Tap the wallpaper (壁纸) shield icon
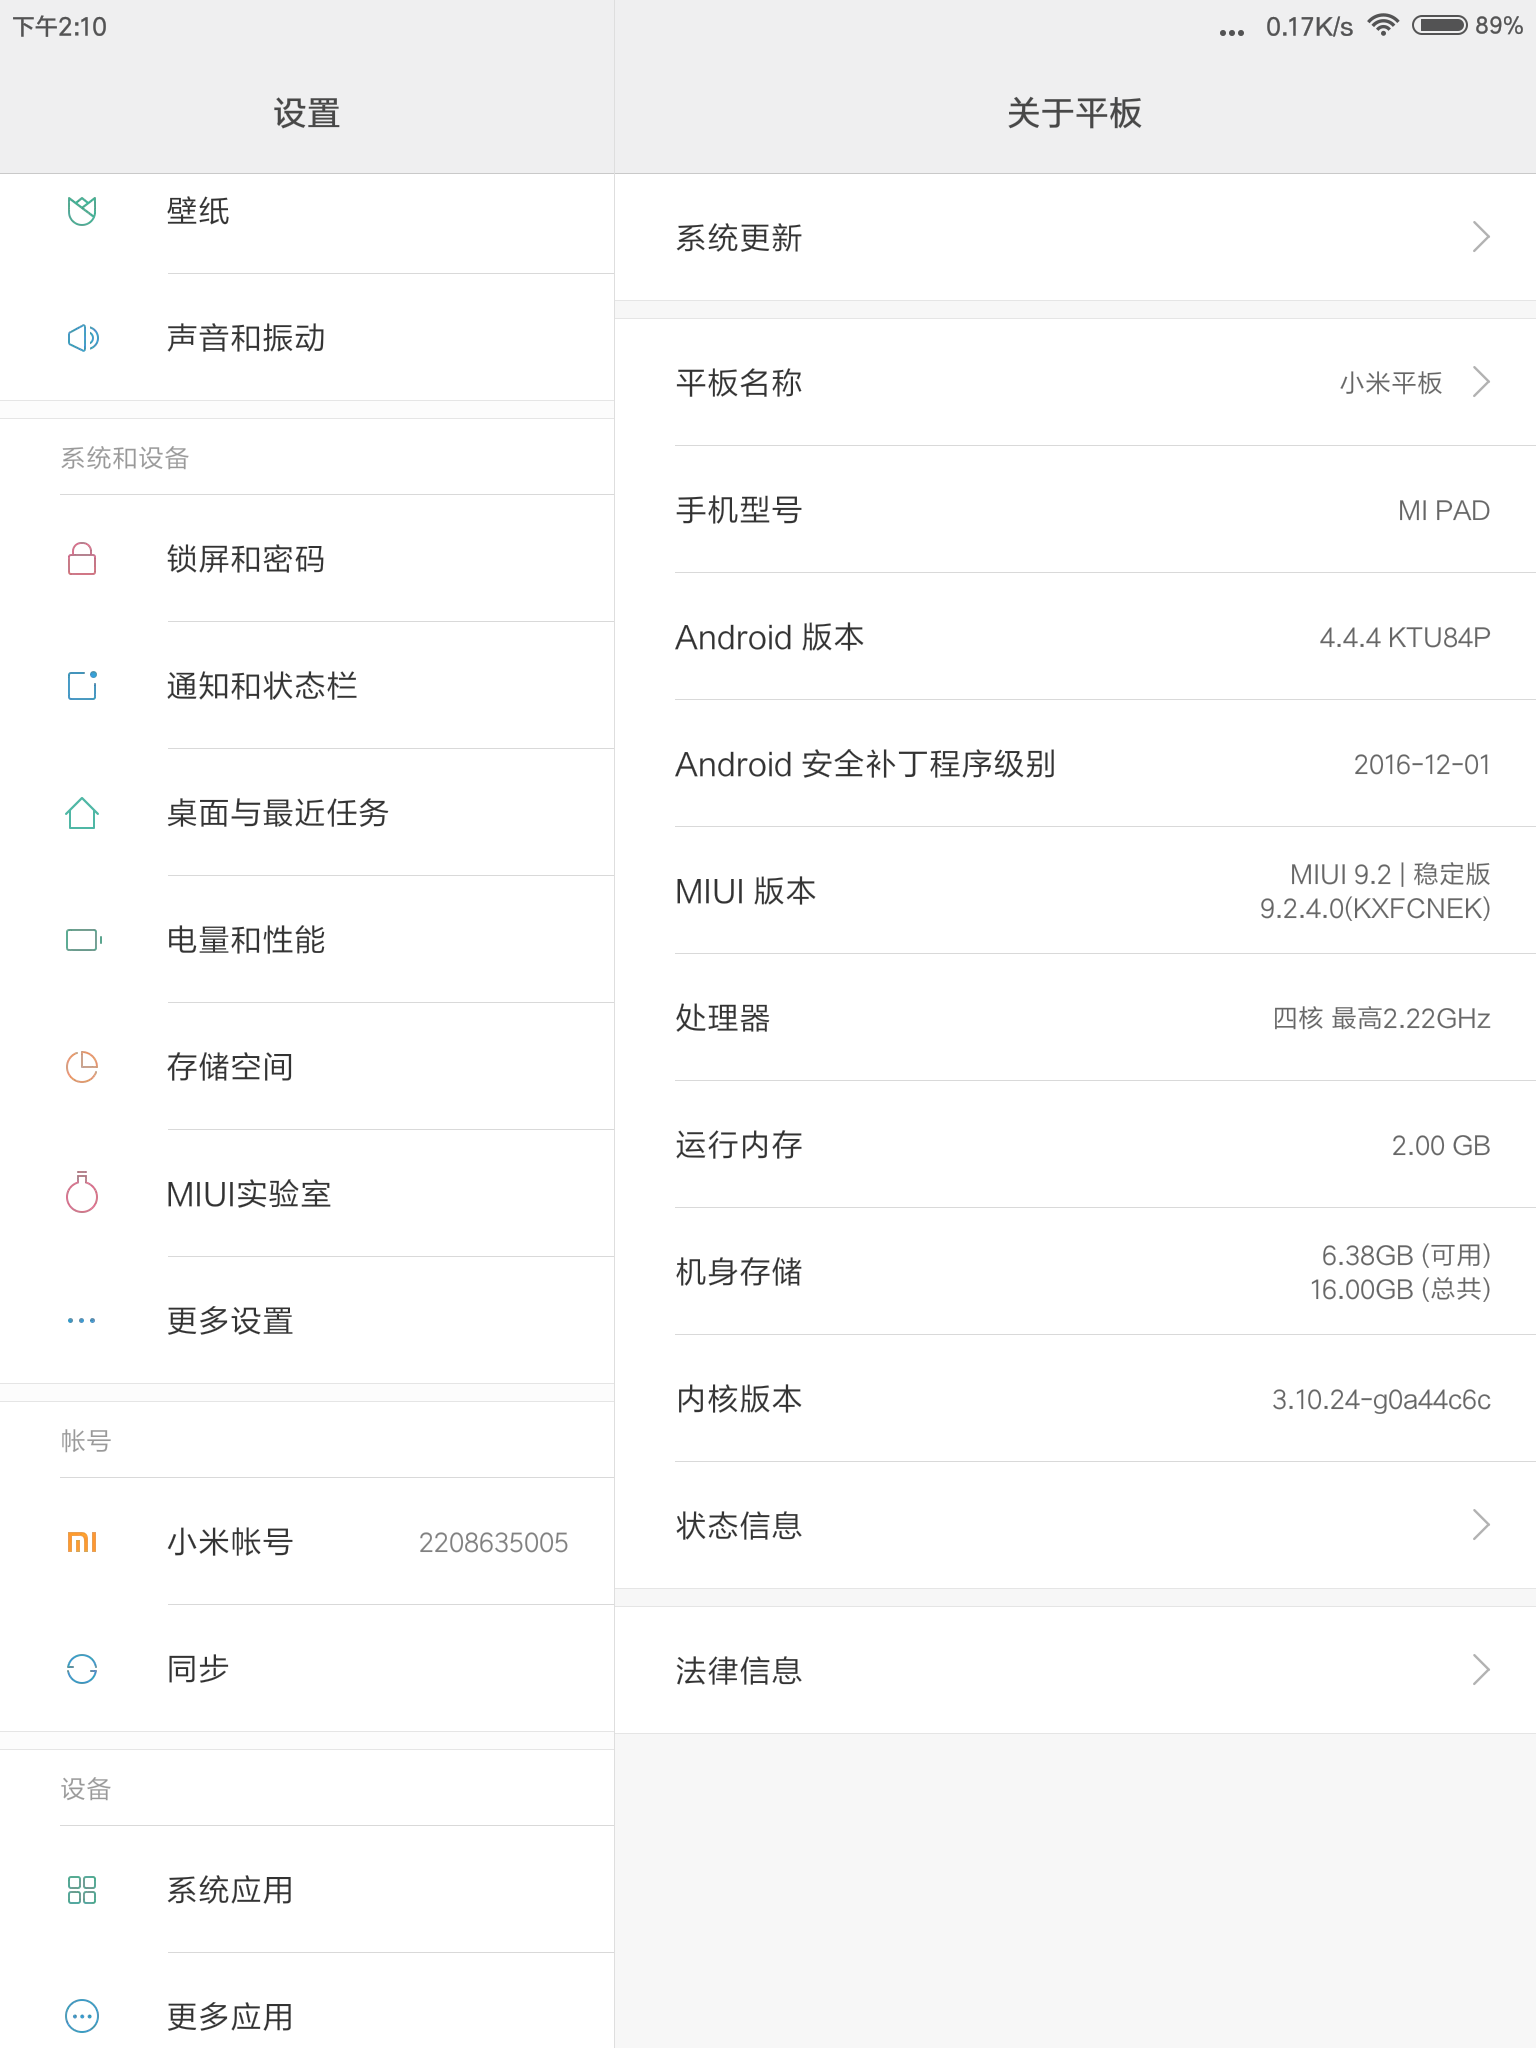The width and height of the screenshot is (1536, 2048). click(82, 211)
